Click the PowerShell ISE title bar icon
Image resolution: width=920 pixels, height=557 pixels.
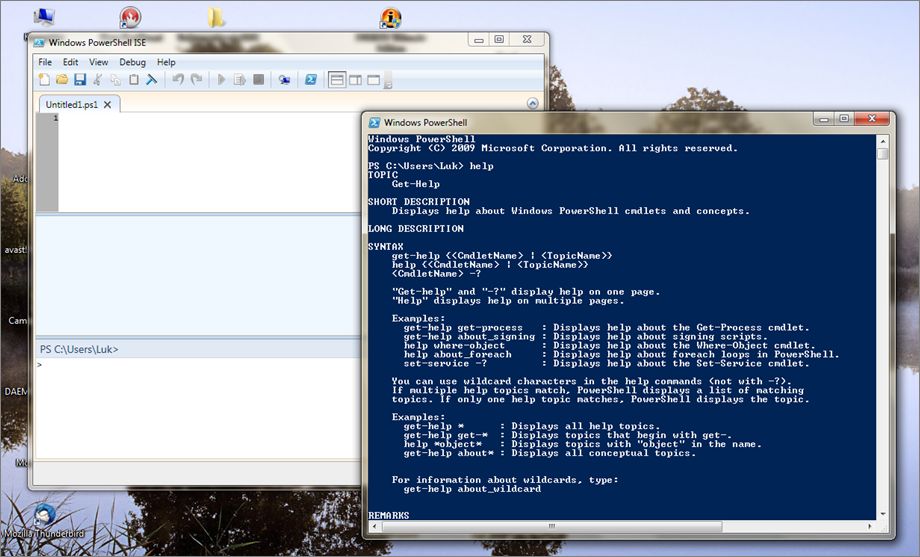point(39,43)
